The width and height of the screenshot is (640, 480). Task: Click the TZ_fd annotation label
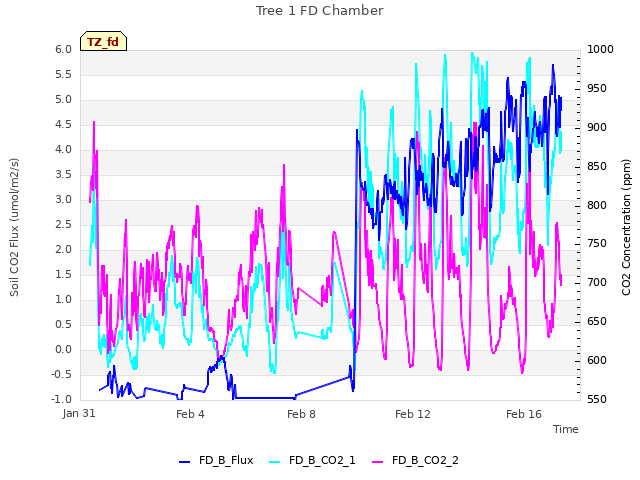coord(103,42)
